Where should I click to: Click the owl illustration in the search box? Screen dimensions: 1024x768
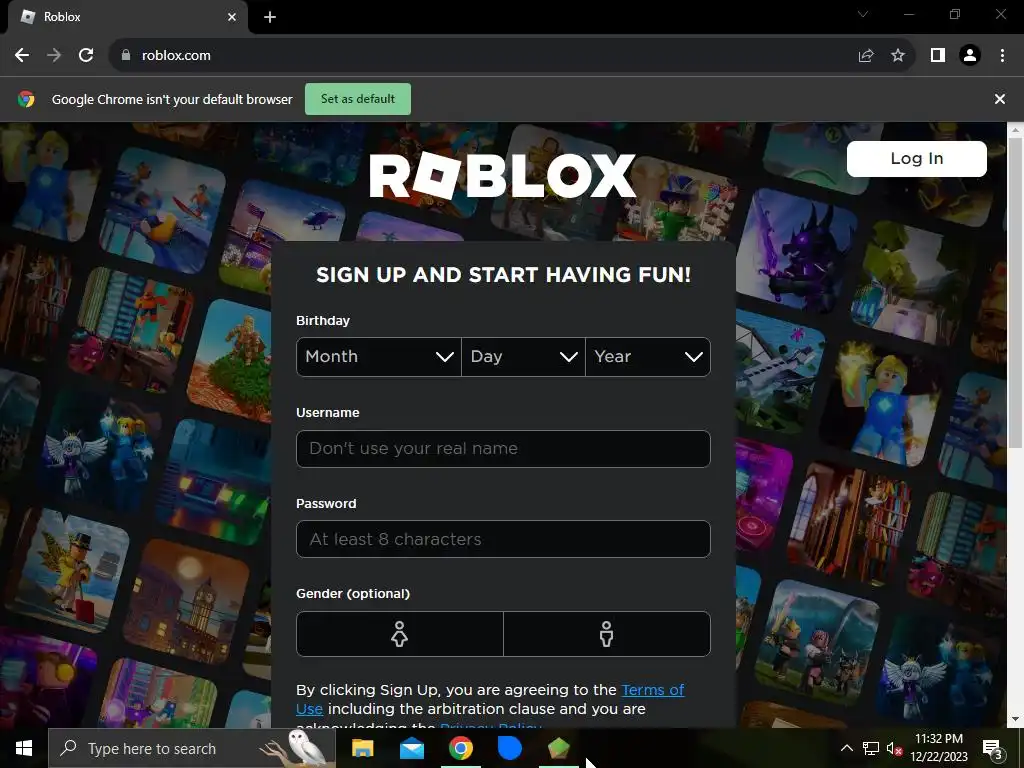point(297,748)
